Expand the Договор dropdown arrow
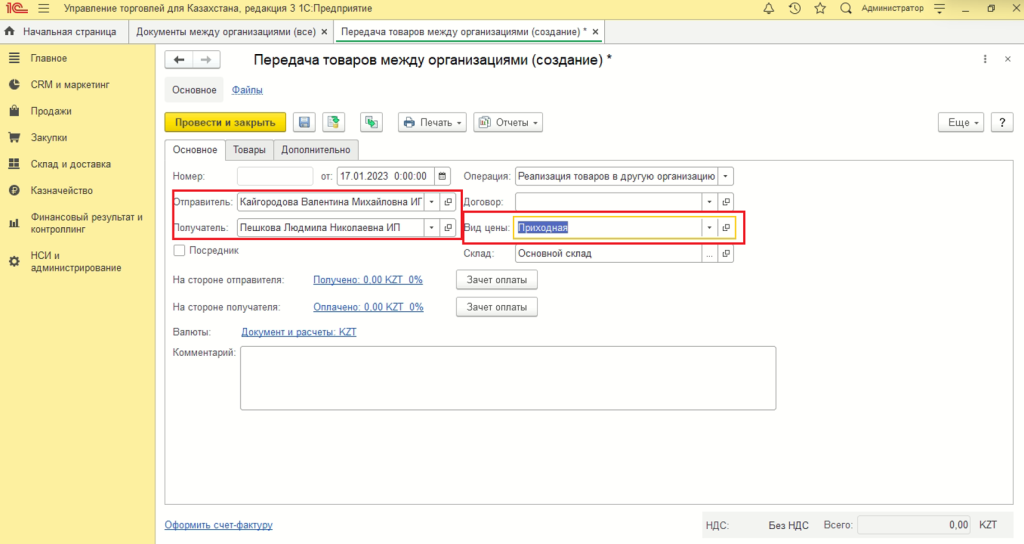 click(709, 202)
